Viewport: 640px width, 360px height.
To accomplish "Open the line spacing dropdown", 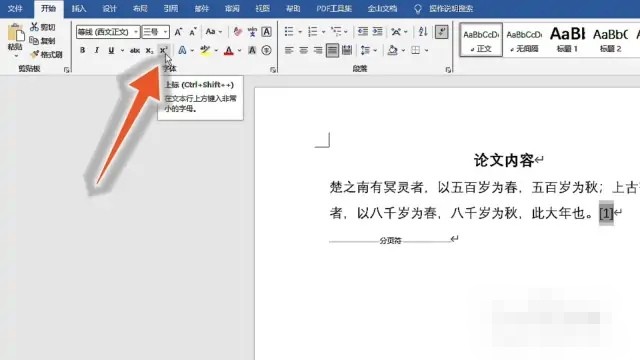I will 369,50.
